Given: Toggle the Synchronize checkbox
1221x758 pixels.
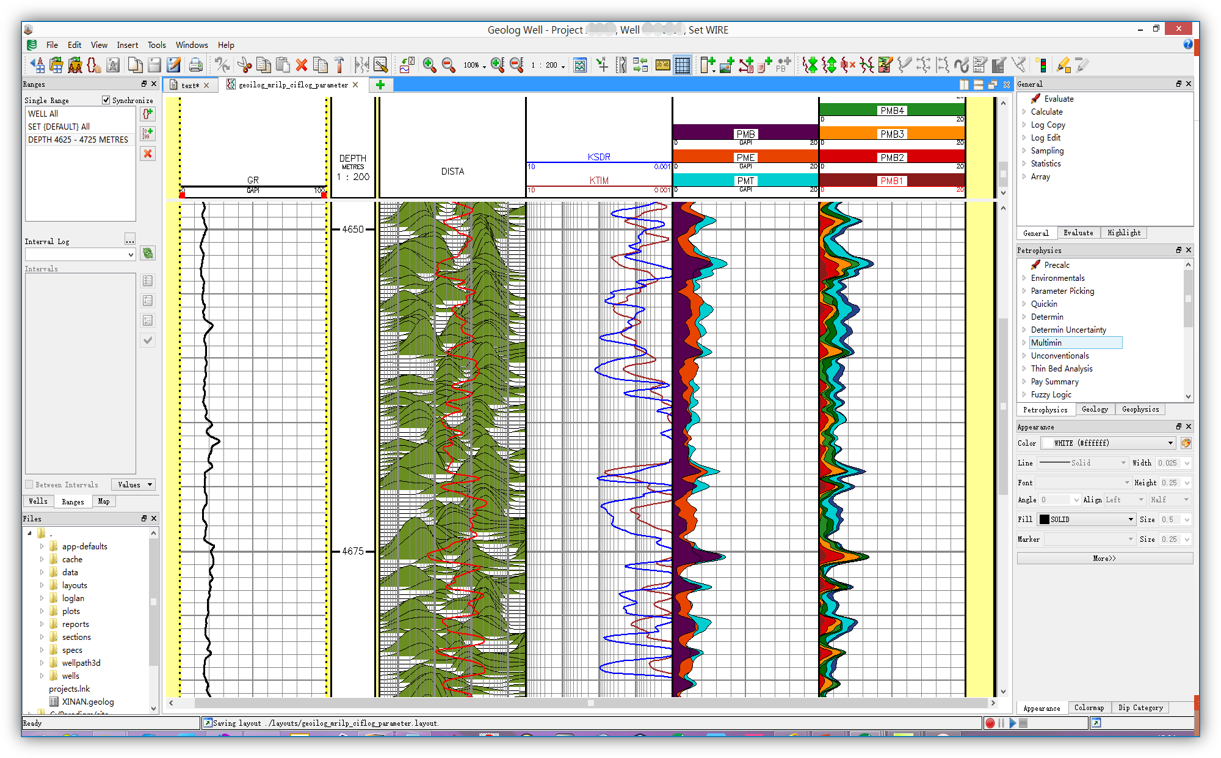Looking at the screenshot, I should [x=106, y=100].
